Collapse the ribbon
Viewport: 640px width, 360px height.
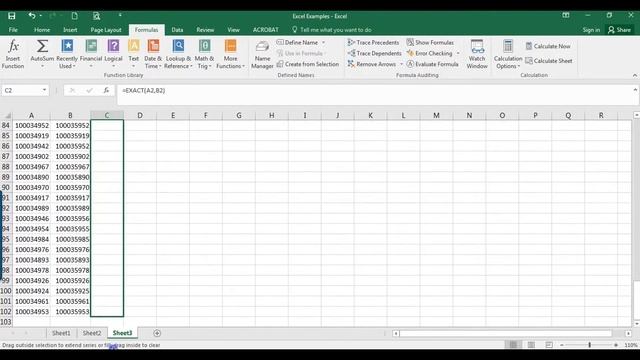tap(635, 75)
